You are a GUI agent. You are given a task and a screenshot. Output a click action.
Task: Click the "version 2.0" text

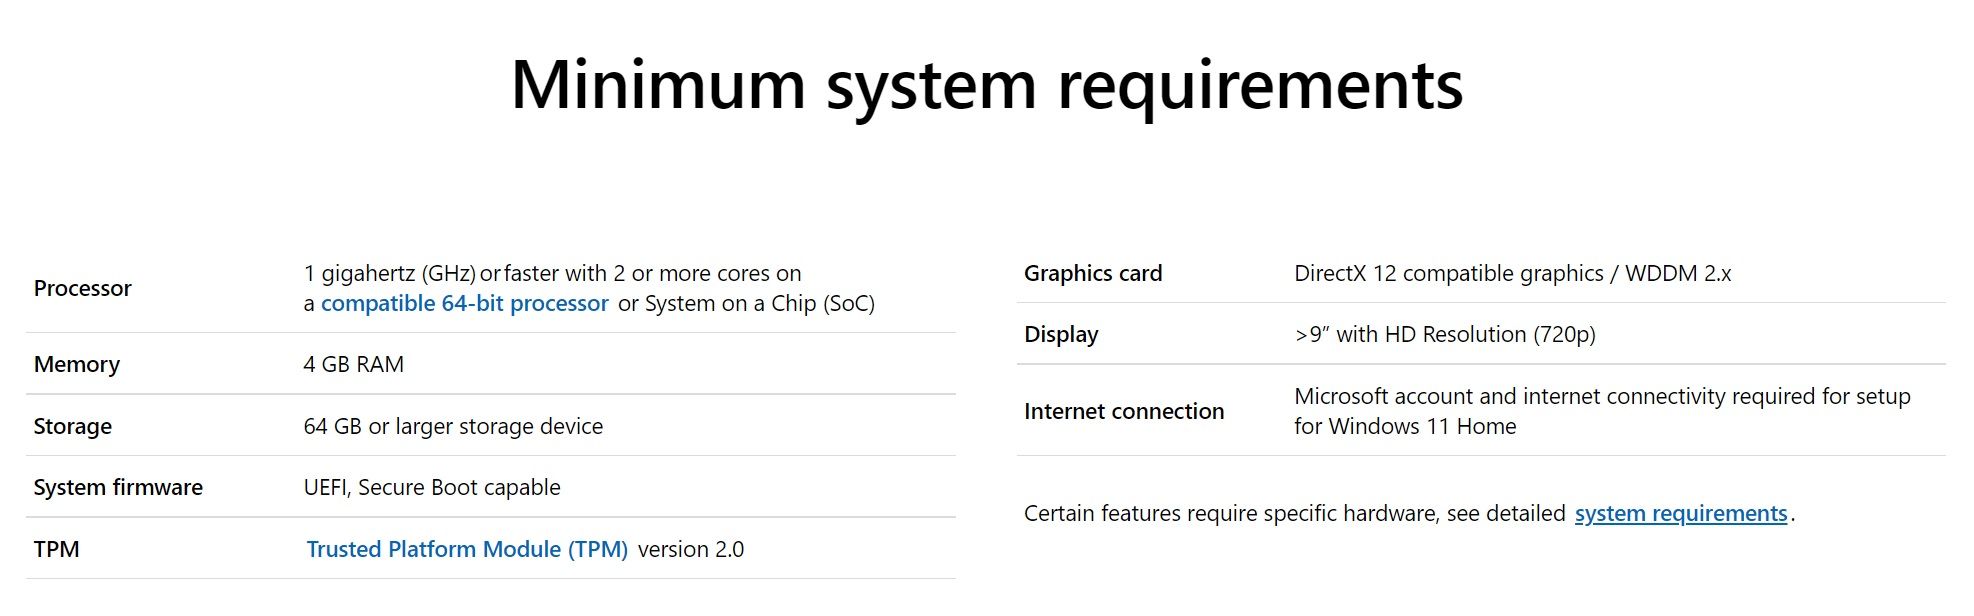click(691, 550)
